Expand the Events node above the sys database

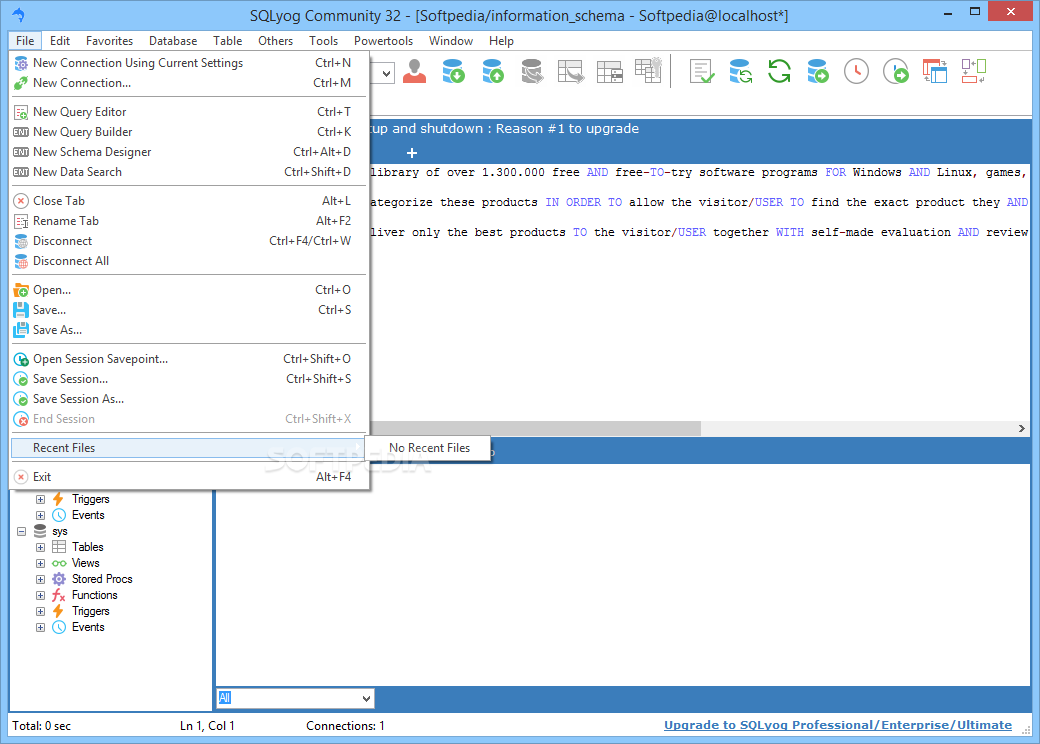click(40, 515)
